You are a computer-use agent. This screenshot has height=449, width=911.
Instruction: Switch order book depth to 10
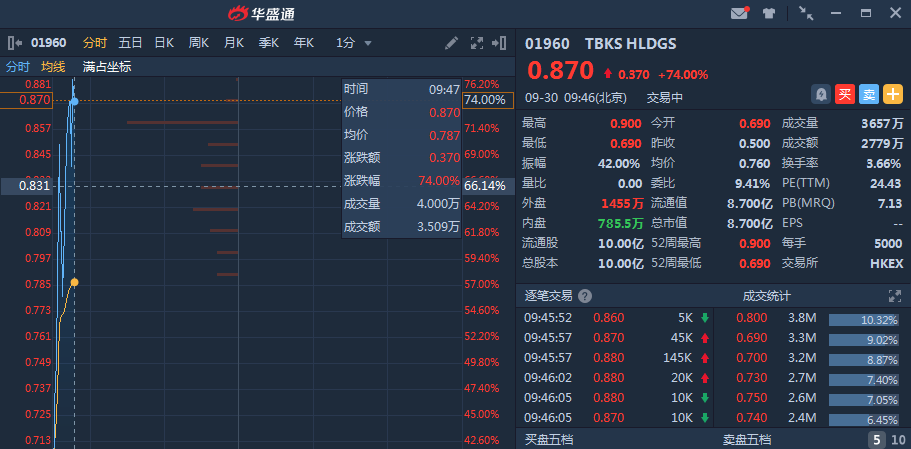[898, 440]
